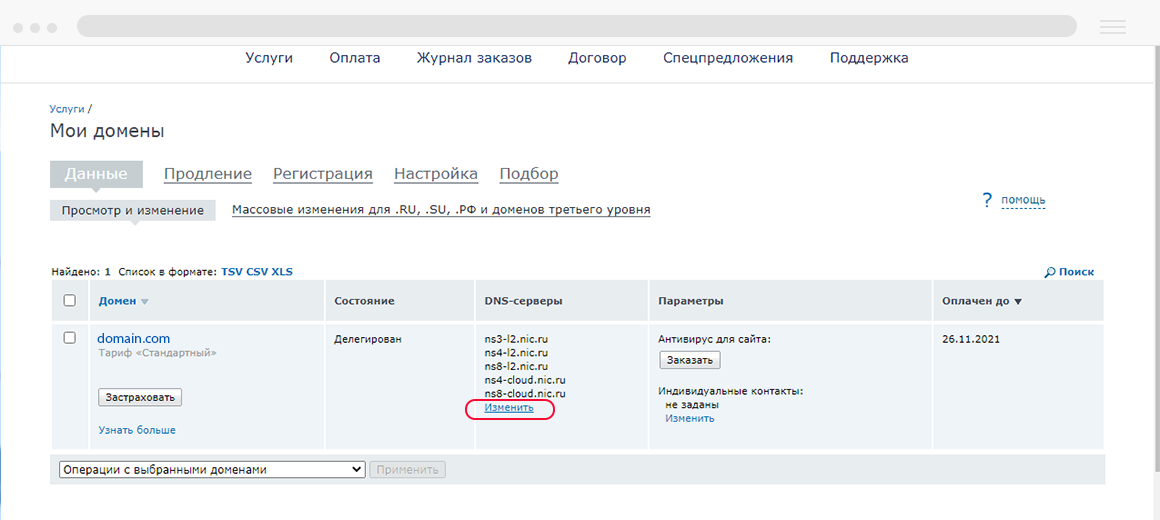Click the Параметры column header
Image resolution: width=1160 pixels, height=520 pixels.
tap(691, 301)
